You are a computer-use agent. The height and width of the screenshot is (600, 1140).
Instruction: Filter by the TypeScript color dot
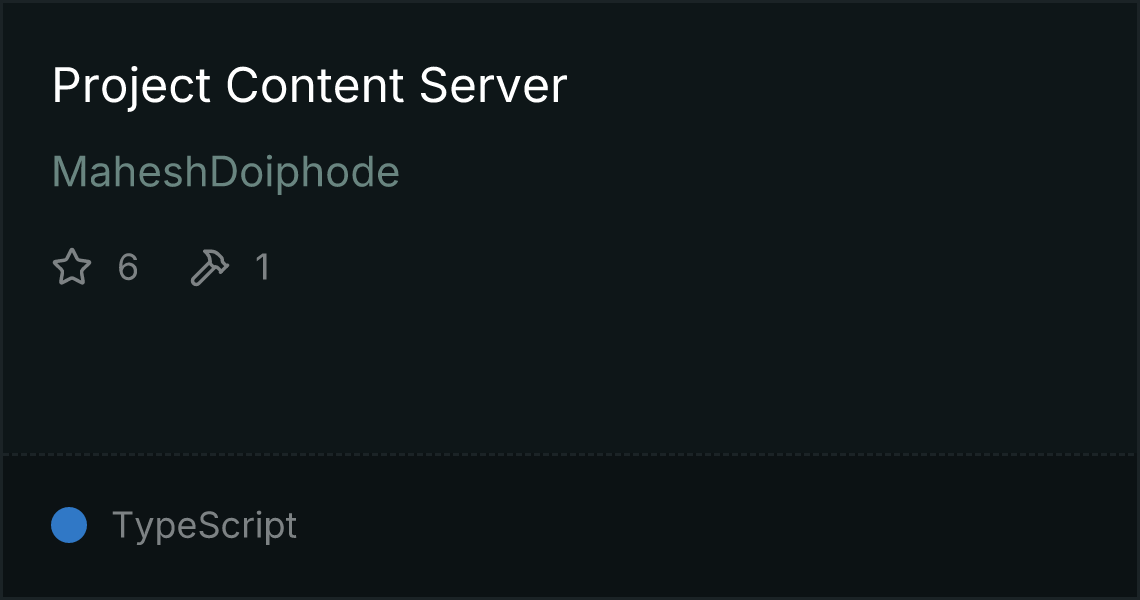click(69, 525)
